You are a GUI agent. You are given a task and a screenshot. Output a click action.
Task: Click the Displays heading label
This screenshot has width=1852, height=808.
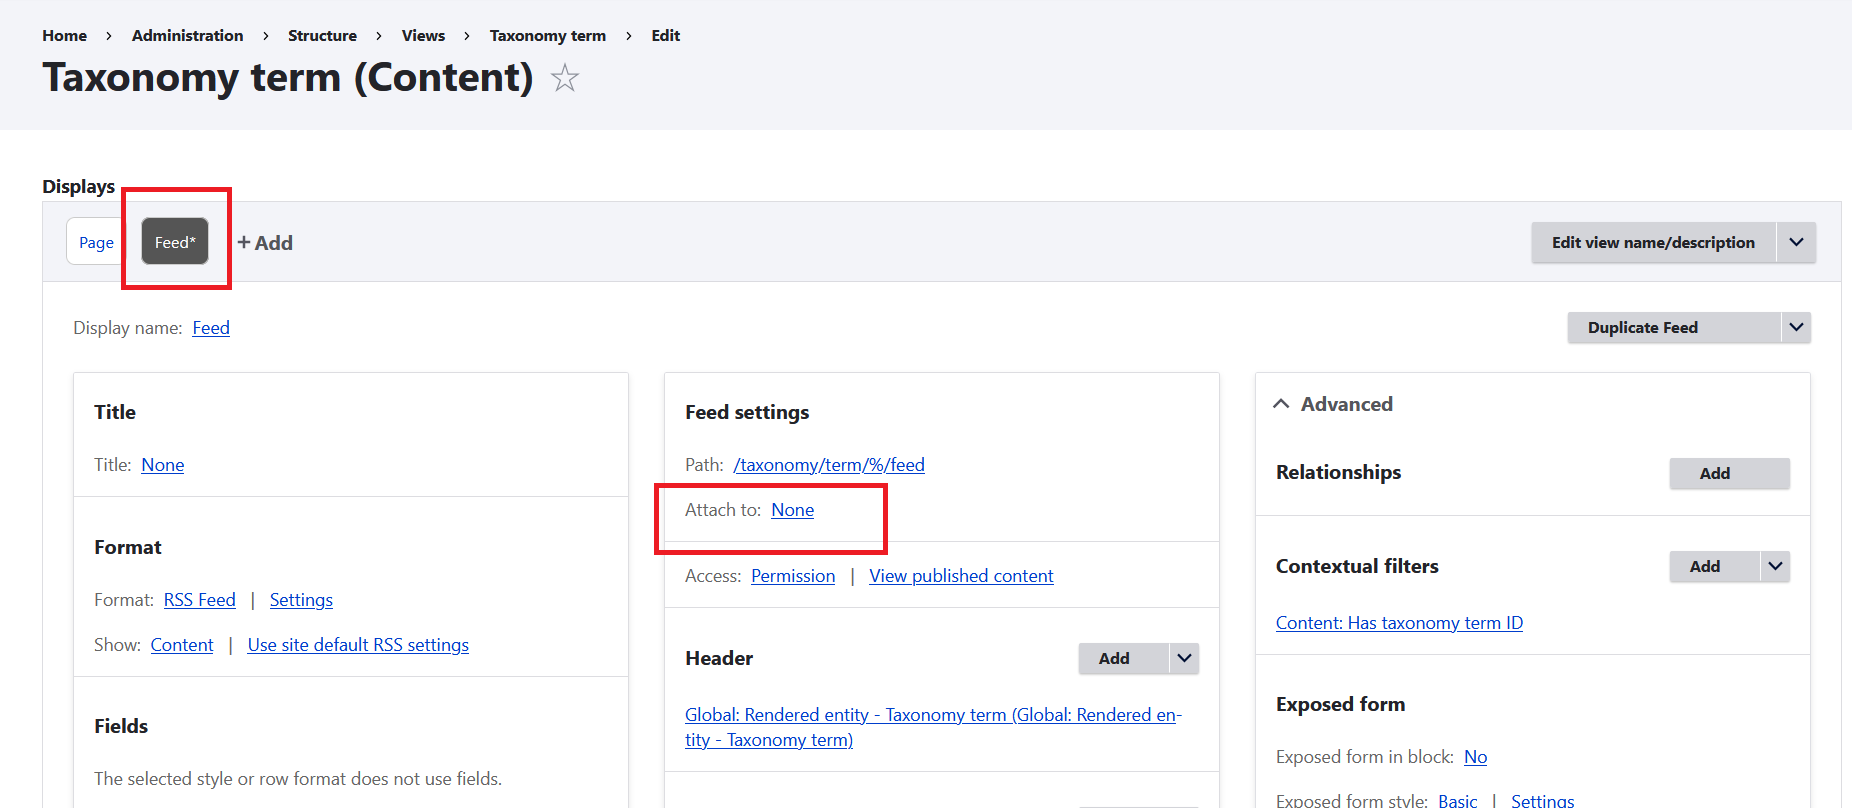[78, 187]
